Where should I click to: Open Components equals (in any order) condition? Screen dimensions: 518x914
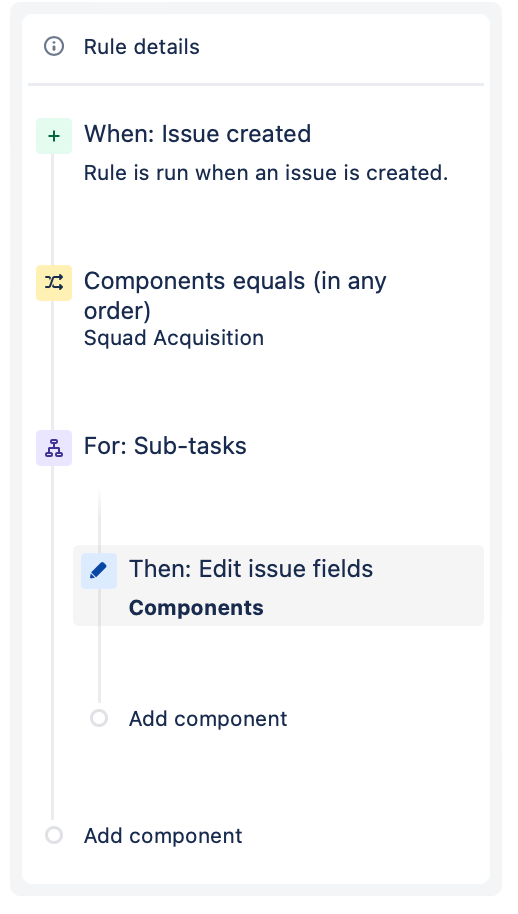point(235,296)
